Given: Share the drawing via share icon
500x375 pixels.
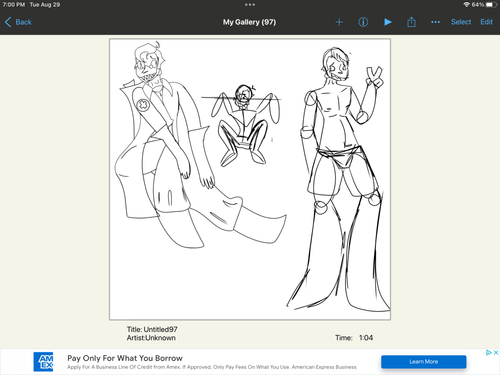Looking at the screenshot, I should pos(411,22).
